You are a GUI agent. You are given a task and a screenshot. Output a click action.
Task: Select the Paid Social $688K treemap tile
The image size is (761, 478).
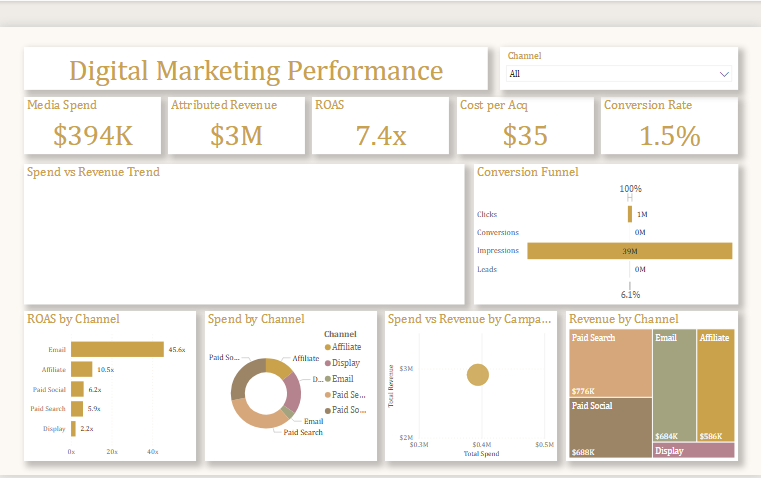coord(610,428)
